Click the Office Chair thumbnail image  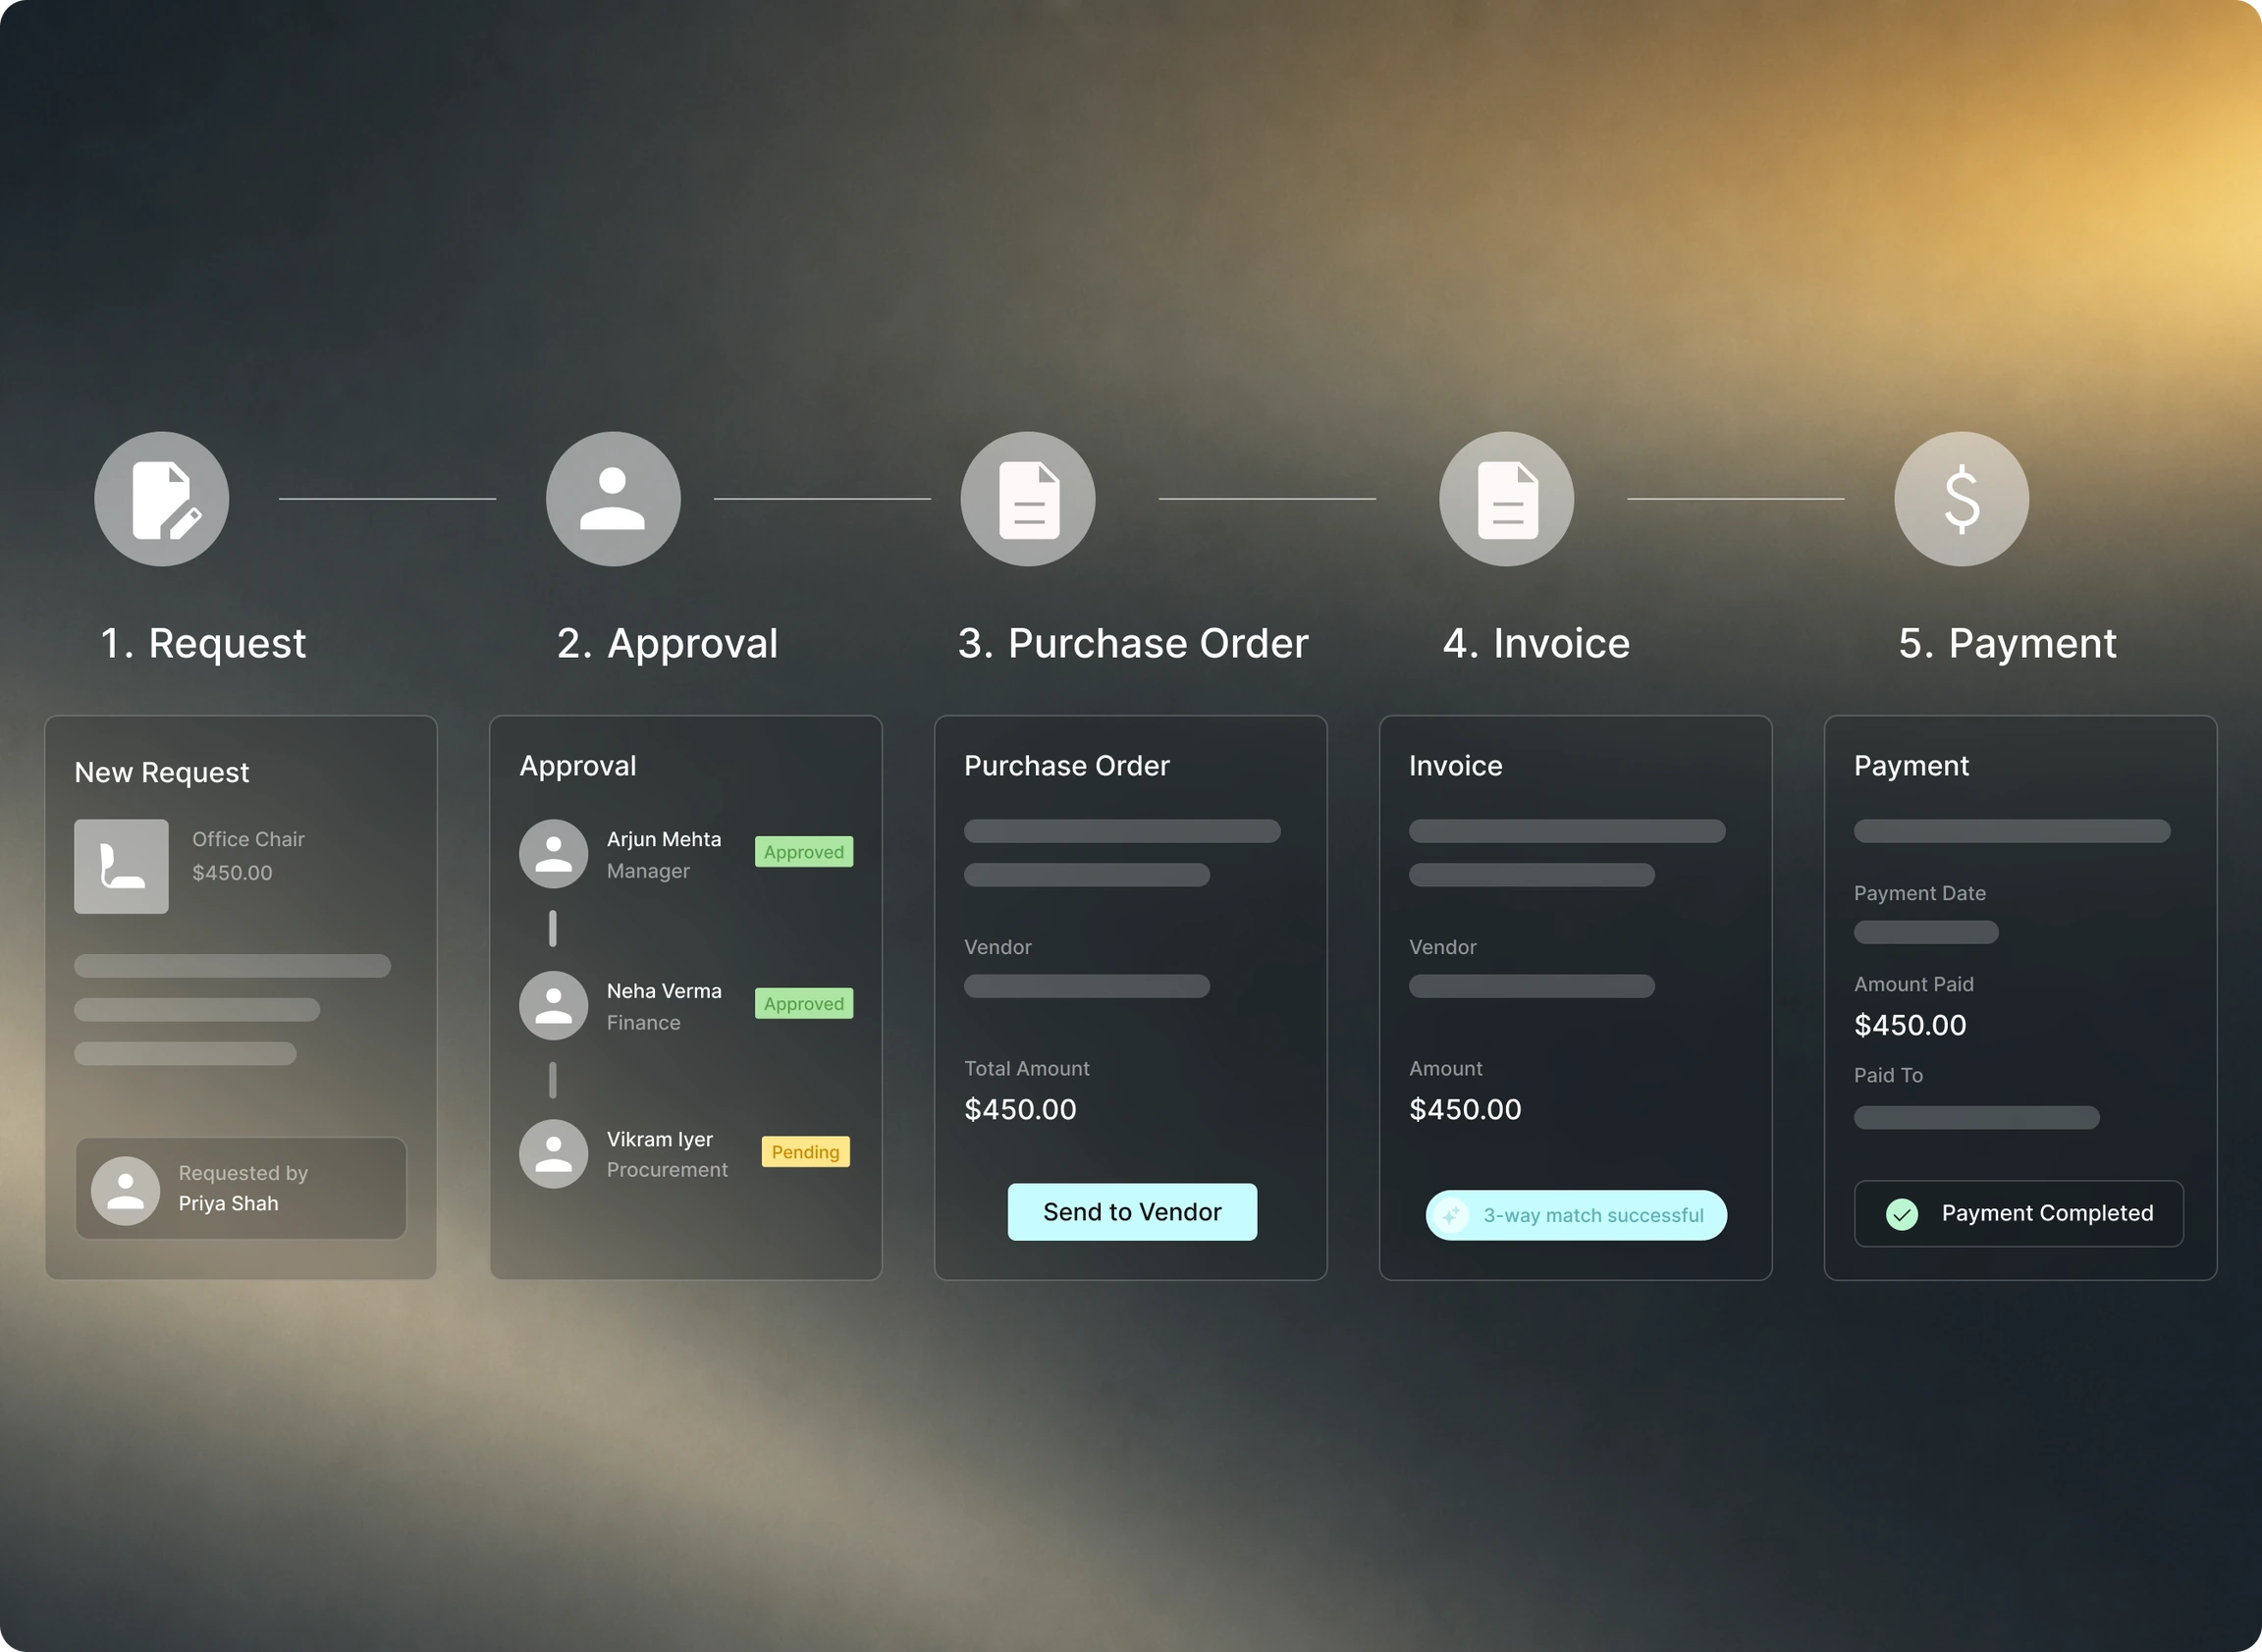(x=121, y=866)
